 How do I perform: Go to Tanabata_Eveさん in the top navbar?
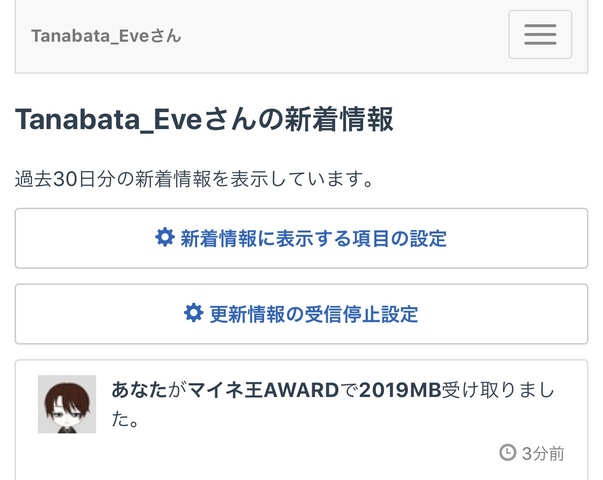pyautogui.click(x=106, y=36)
